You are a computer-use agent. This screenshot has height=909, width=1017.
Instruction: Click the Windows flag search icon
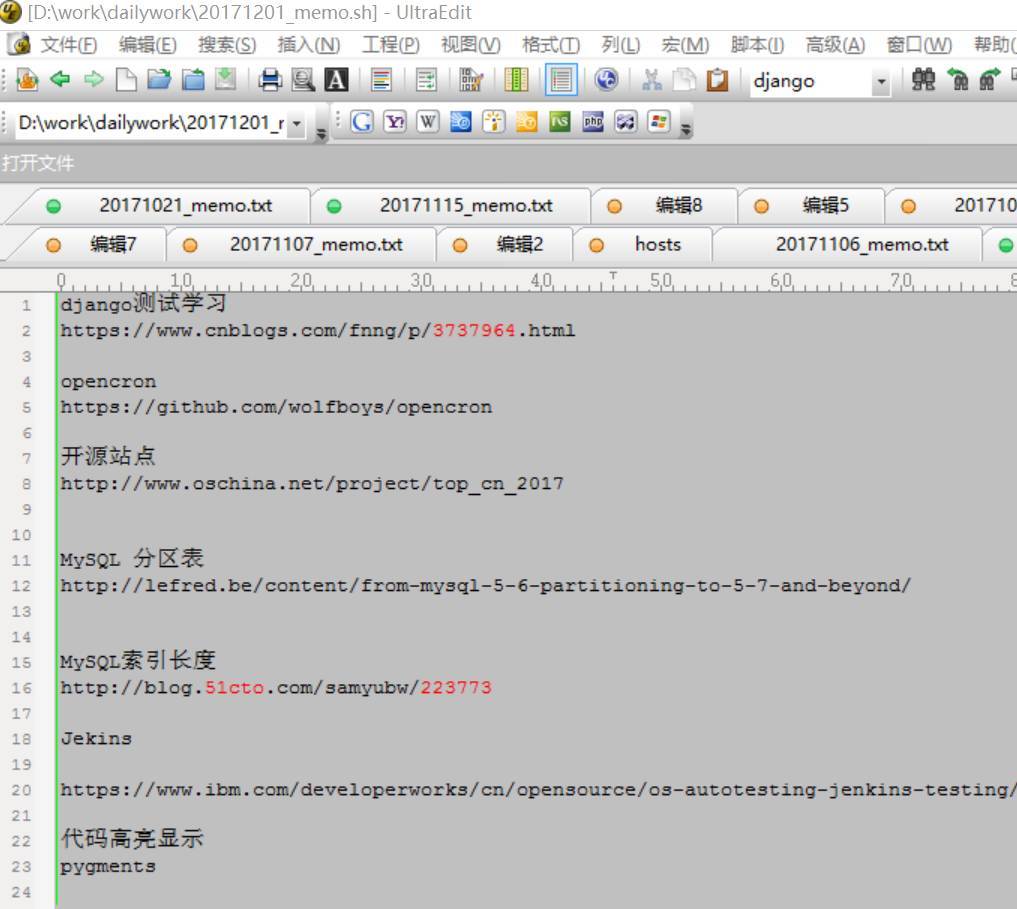coord(659,121)
